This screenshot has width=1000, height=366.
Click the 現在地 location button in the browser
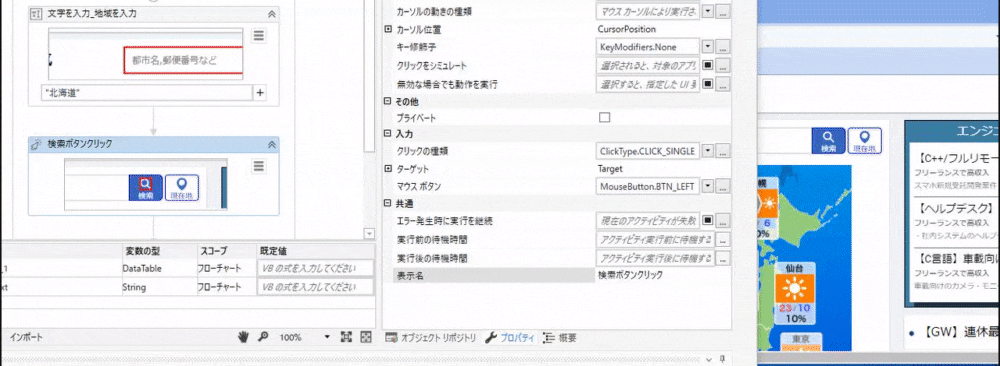coord(865,141)
